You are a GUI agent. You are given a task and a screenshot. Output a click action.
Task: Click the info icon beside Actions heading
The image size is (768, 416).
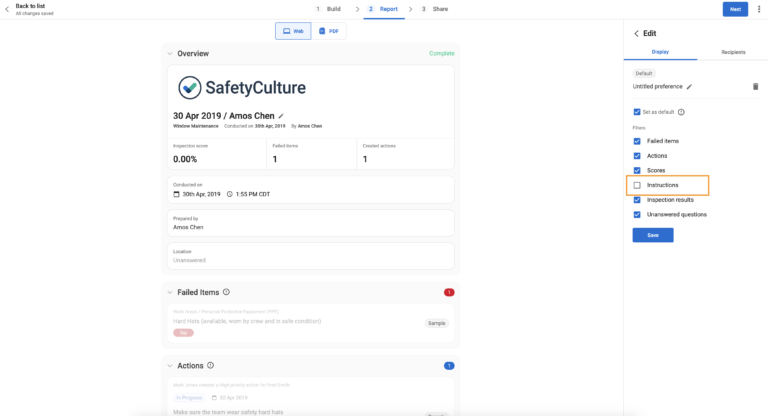pyautogui.click(x=211, y=366)
